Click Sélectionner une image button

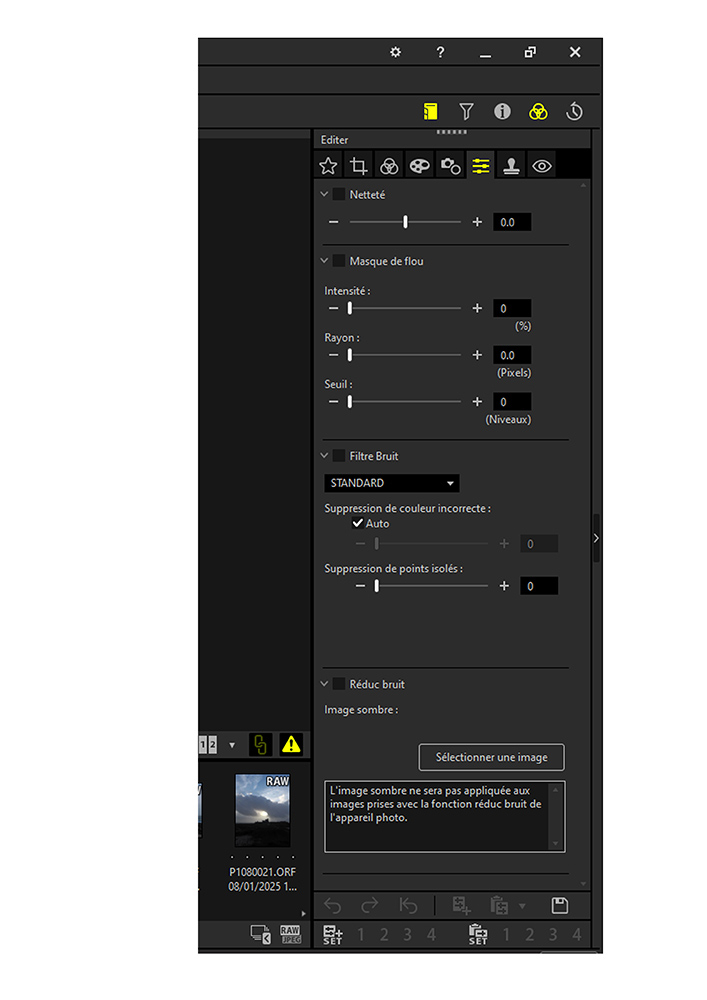492,757
